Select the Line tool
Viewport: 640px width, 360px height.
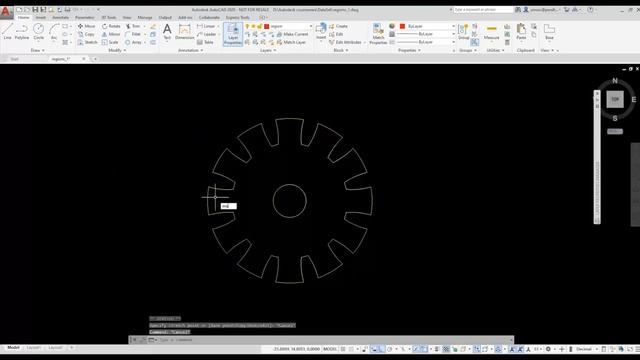(7, 31)
